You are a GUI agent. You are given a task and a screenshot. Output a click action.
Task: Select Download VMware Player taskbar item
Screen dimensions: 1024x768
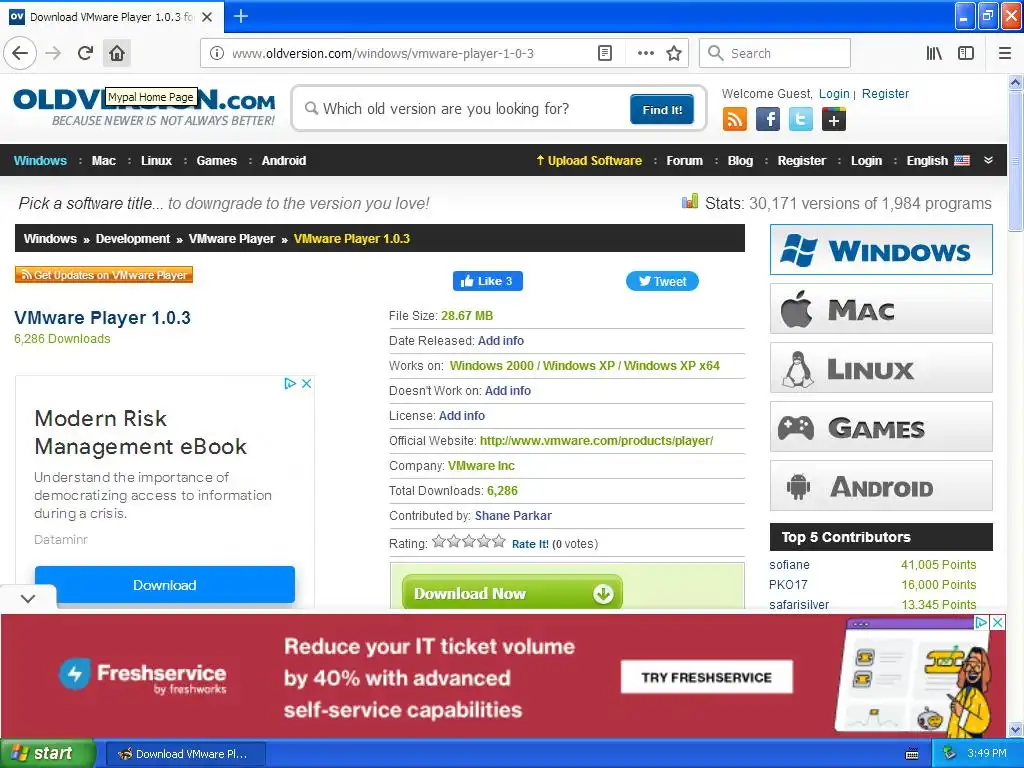[185, 754]
